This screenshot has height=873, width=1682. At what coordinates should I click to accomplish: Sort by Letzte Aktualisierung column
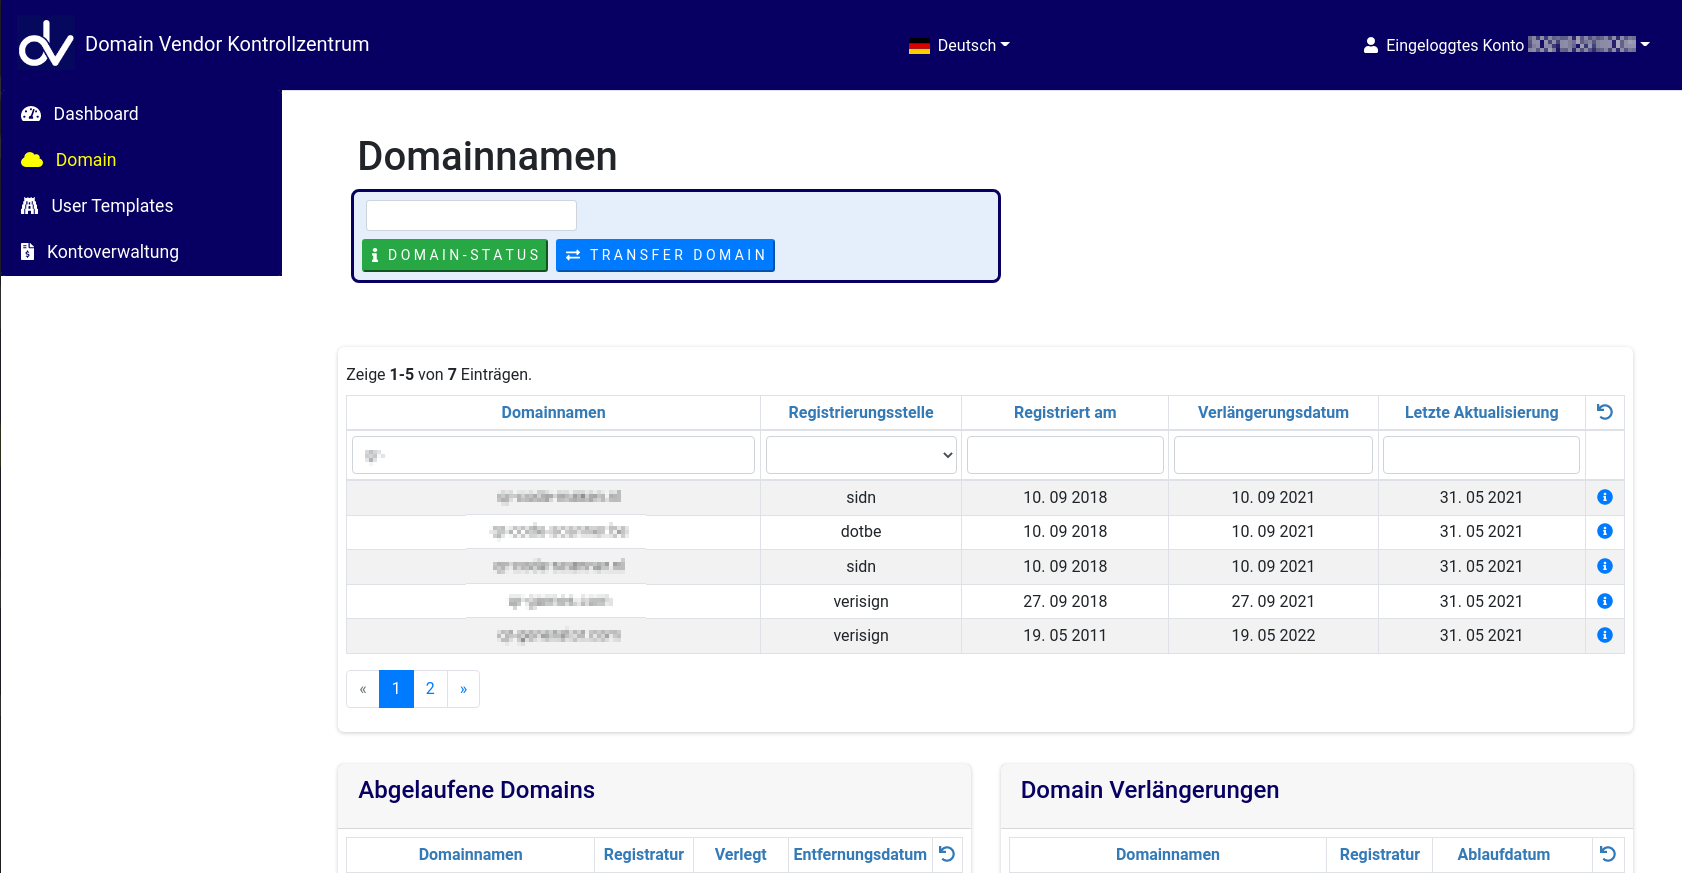click(x=1481, y=413)
